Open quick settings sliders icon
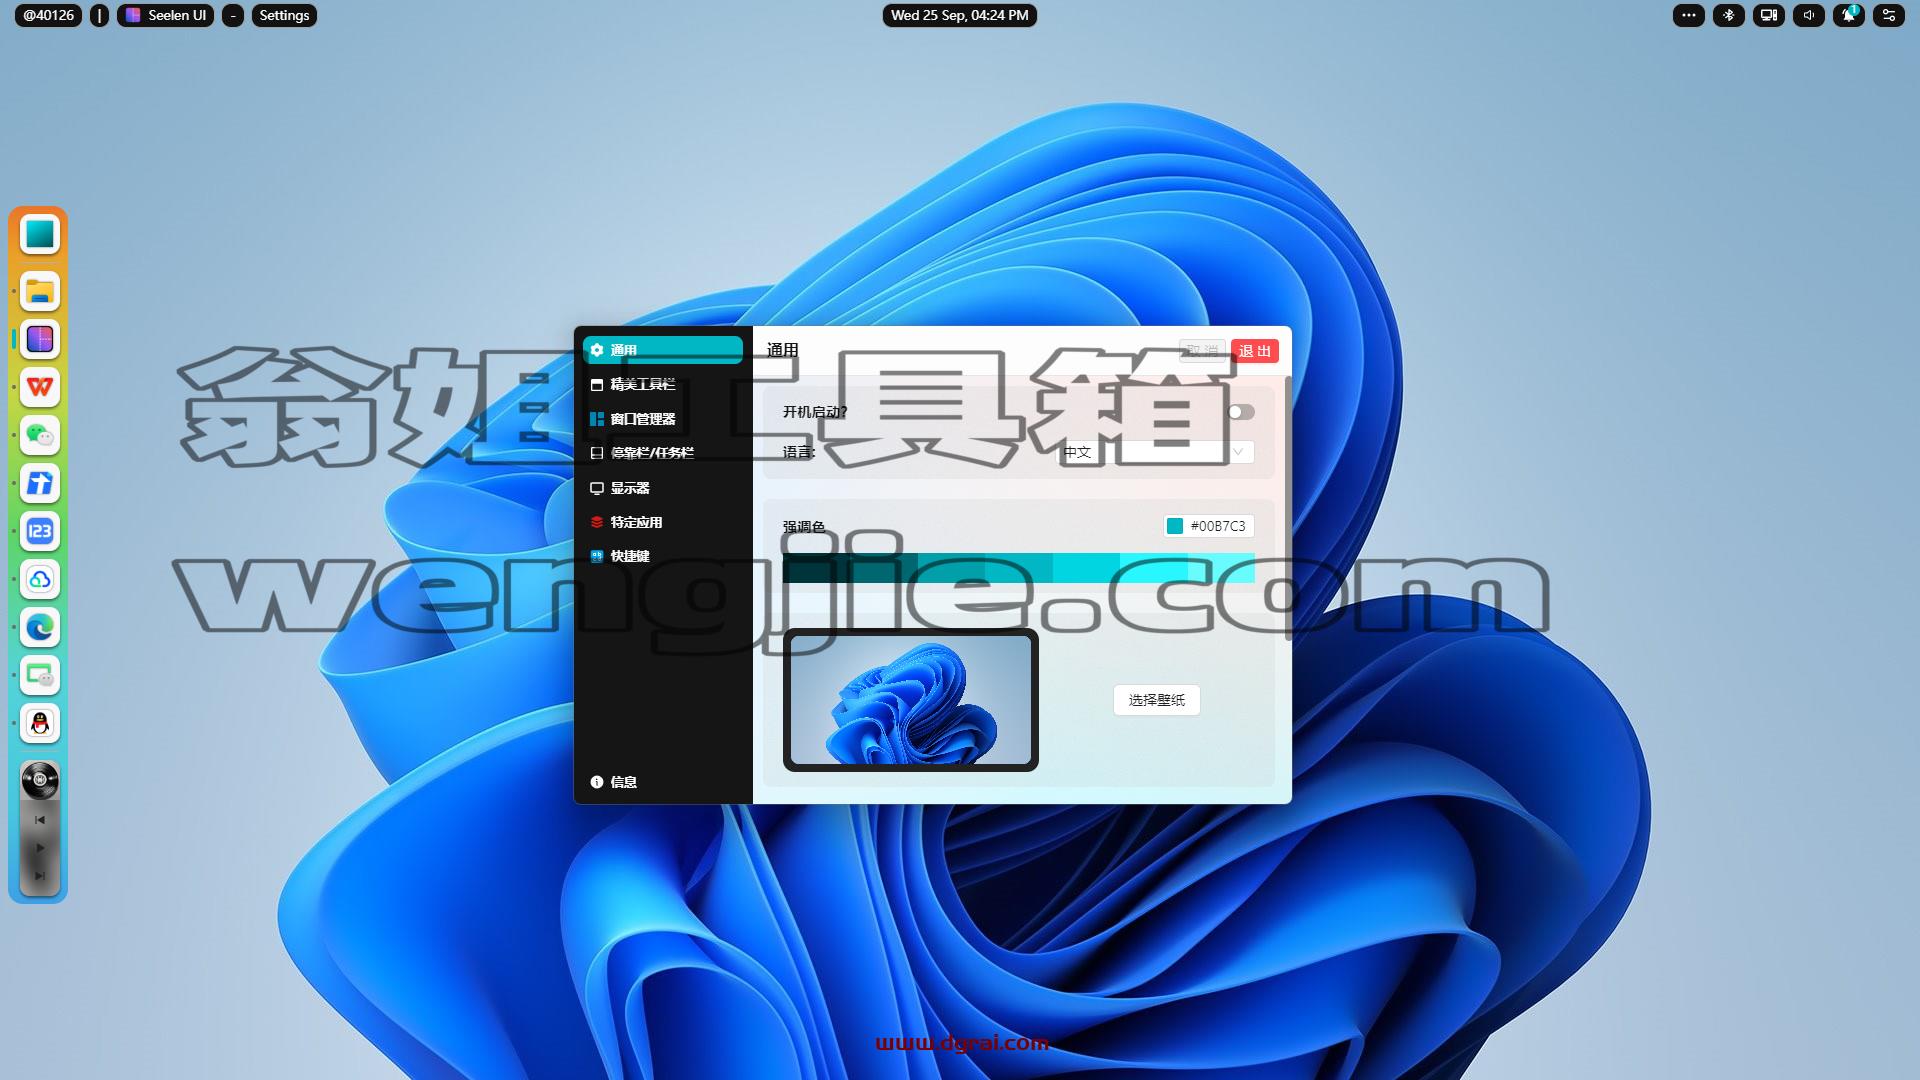Viewport: 1920px width, 1080px height. (x=1889, y=15)
